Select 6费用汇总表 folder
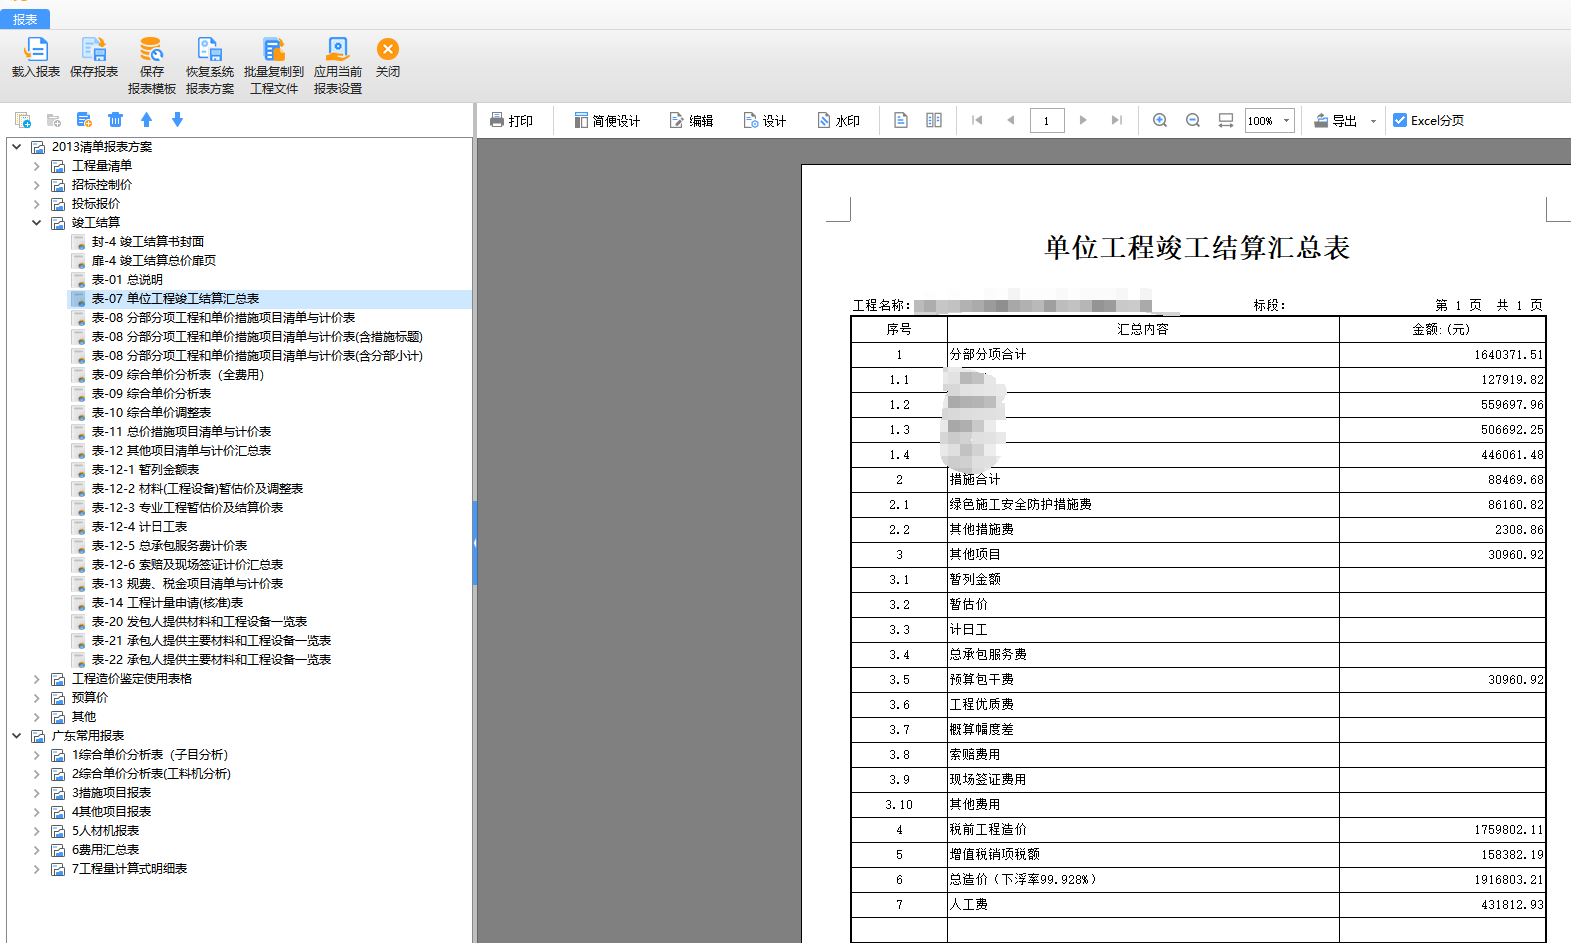 [x=105, y=849]
